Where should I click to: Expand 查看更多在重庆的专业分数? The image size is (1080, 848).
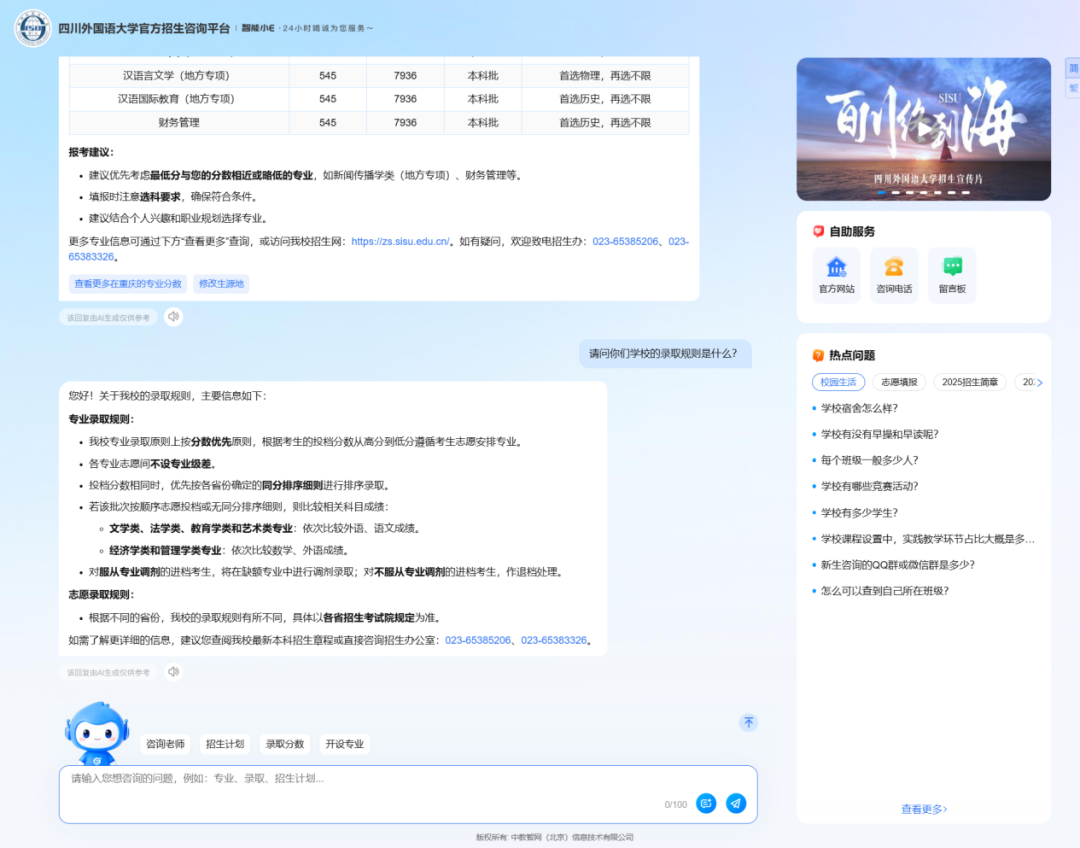click(128, 284)
